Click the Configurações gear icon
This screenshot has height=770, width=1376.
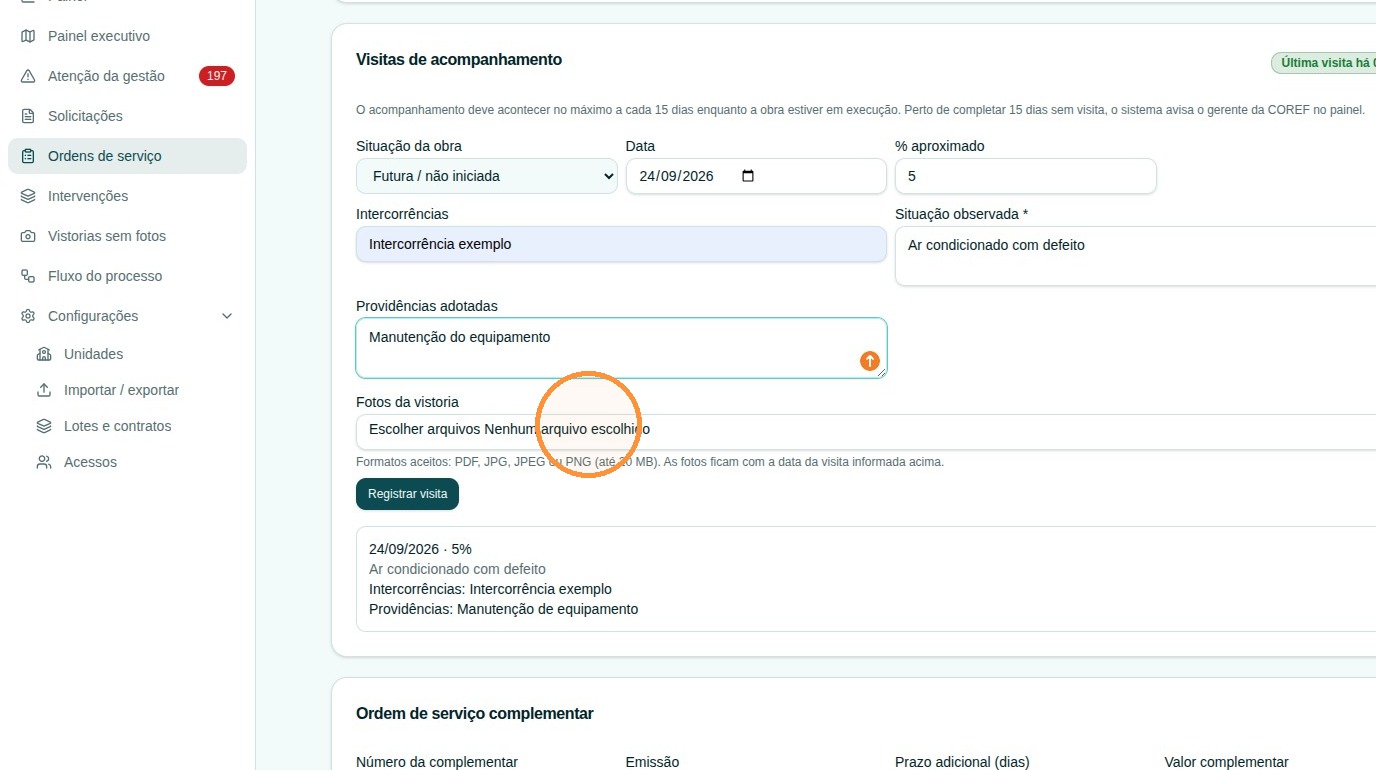(x=28, y=316)
